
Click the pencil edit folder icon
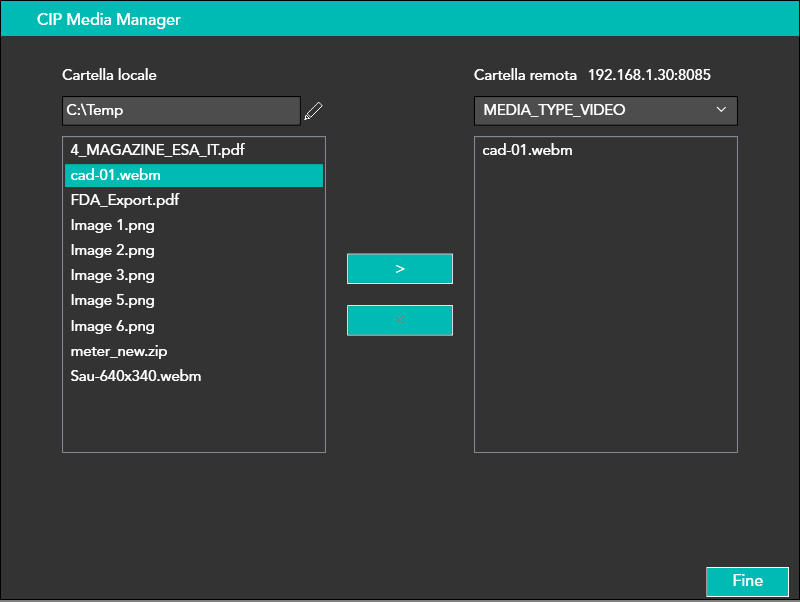(314, 111)
